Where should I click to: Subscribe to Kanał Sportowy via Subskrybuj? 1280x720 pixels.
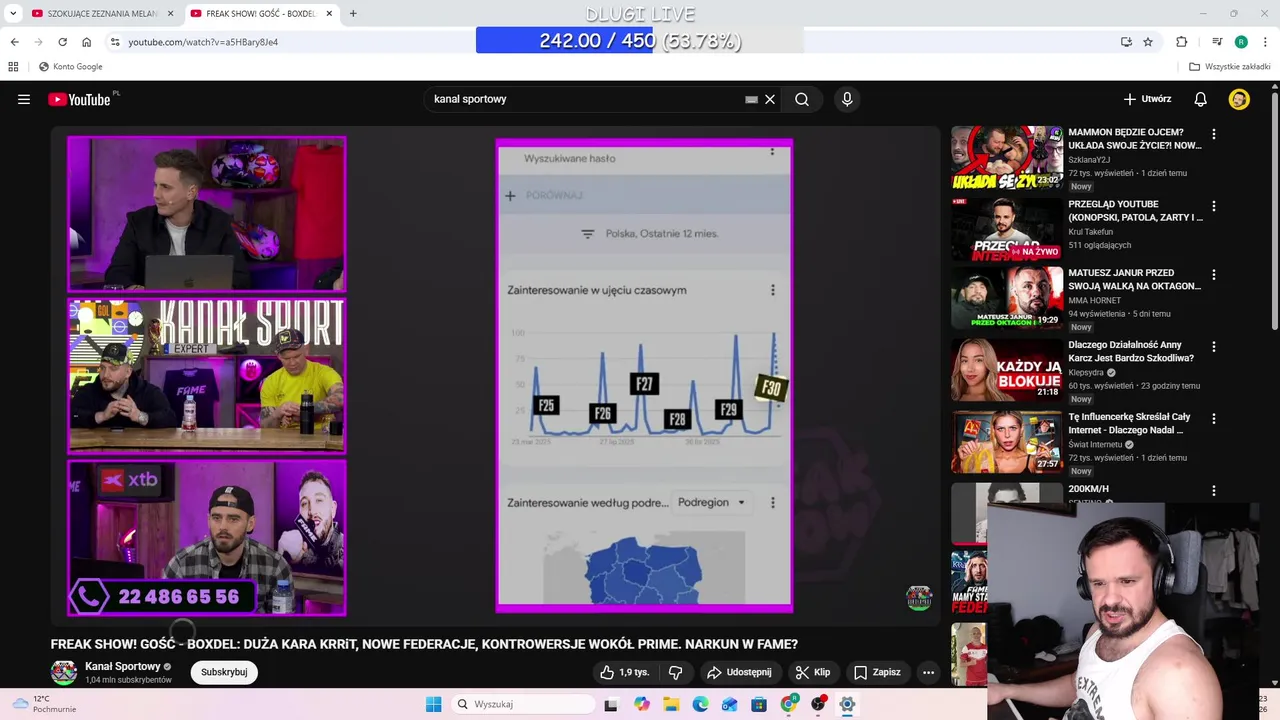point(224,672)
